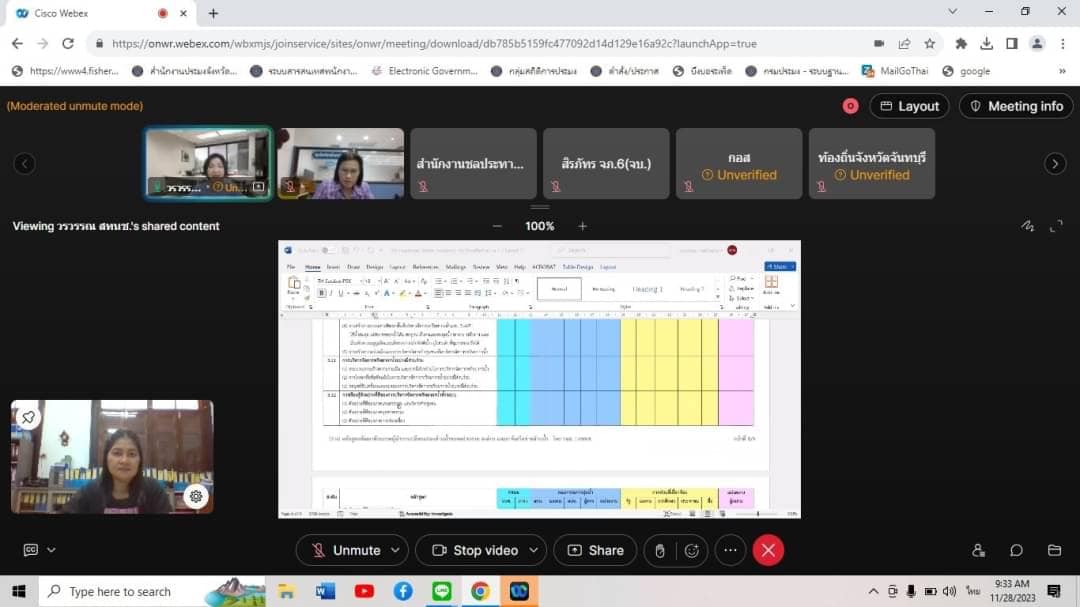Zoom out of the shared content
Viewport: 1080px width, 607px height.
point(497,226)
